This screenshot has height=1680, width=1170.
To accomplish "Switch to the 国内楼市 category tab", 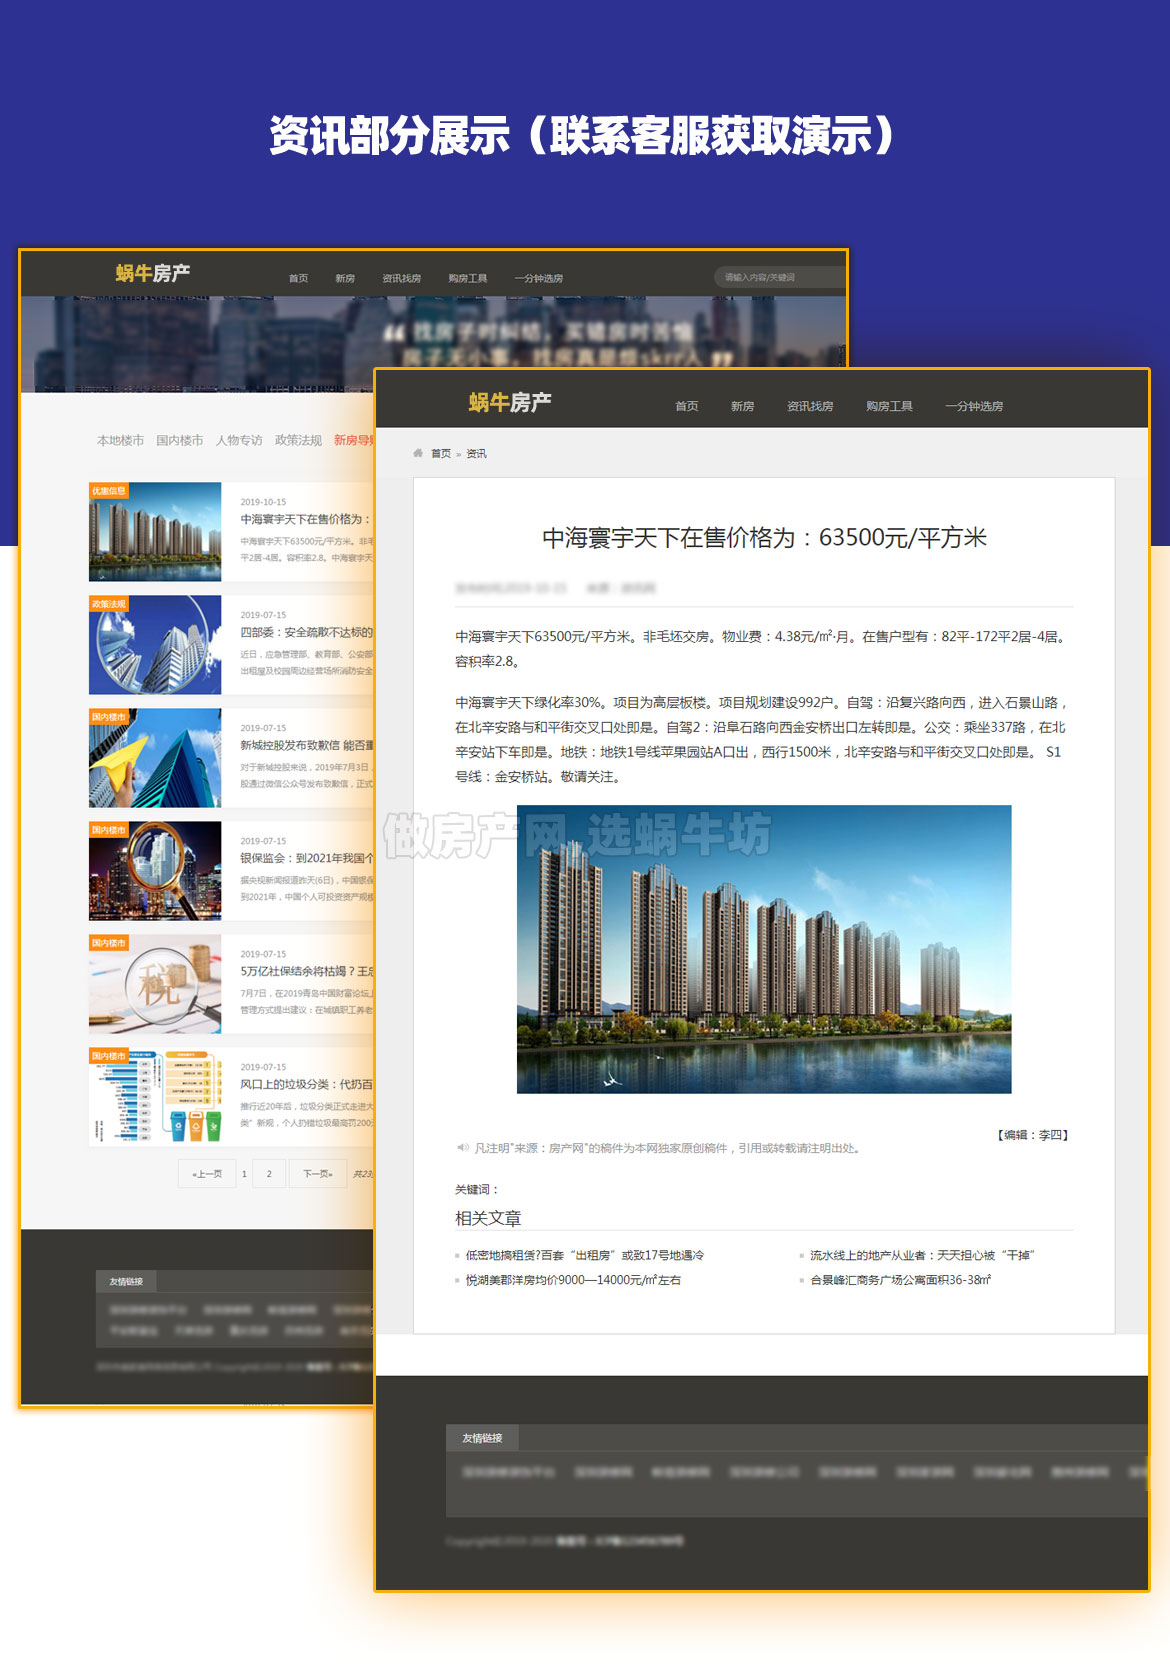I will click(x=179, y=440).
